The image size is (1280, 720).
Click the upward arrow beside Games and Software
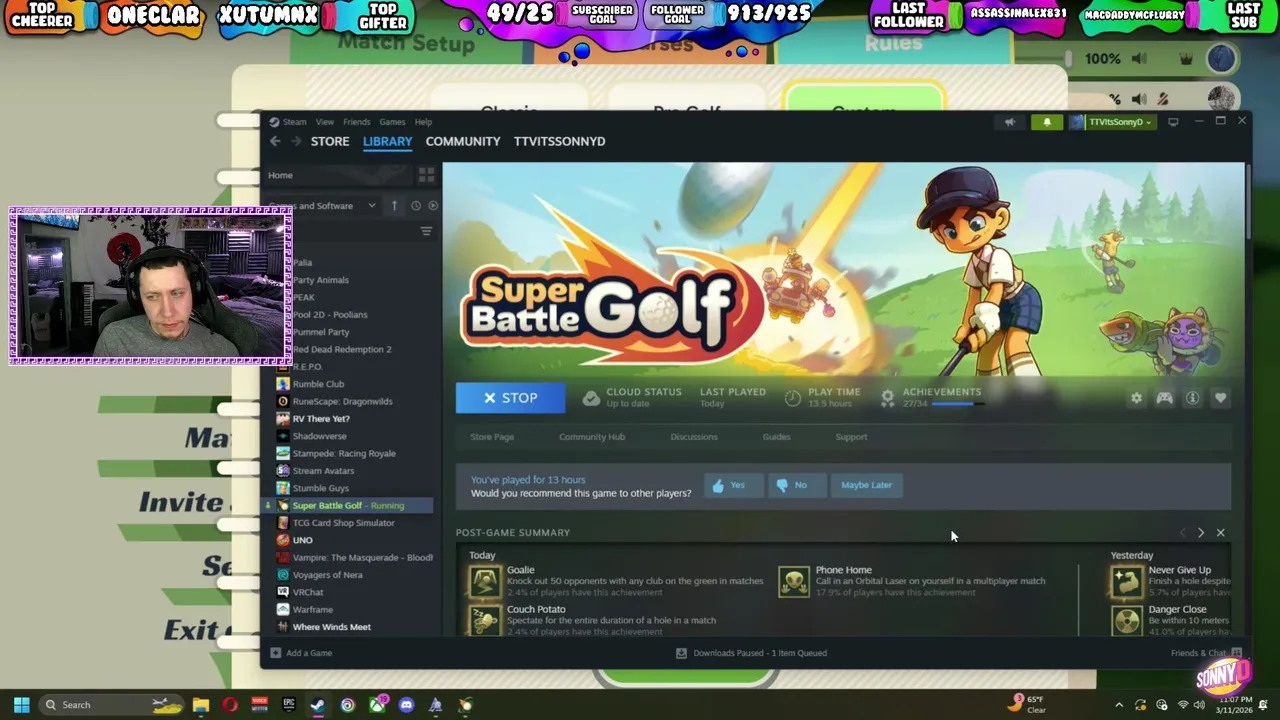click(x=394, y=206)
